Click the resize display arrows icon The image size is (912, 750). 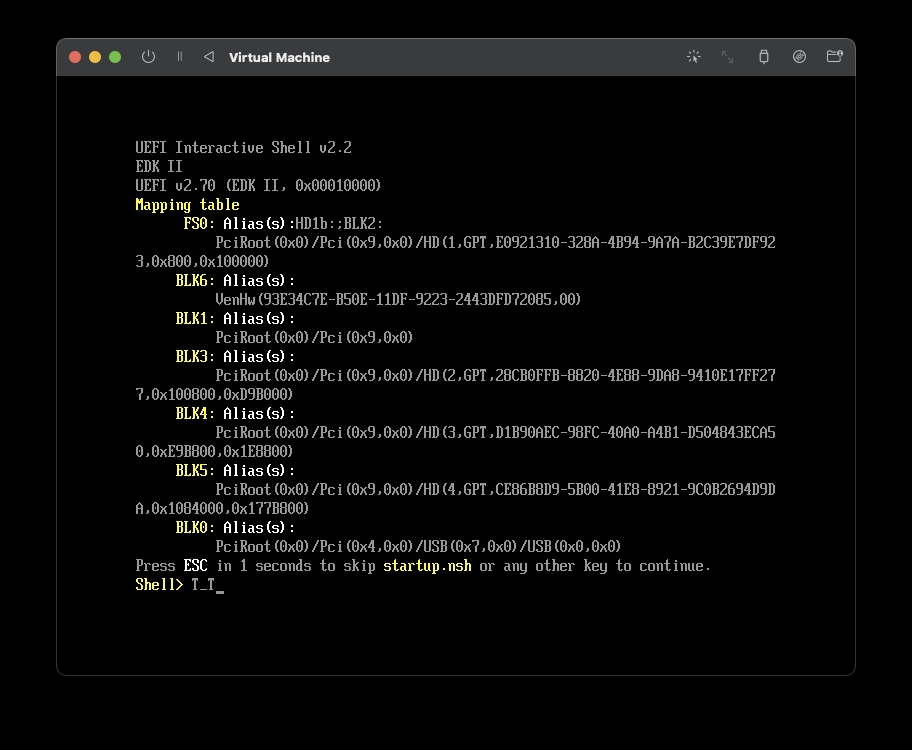[x=728, y=56]
